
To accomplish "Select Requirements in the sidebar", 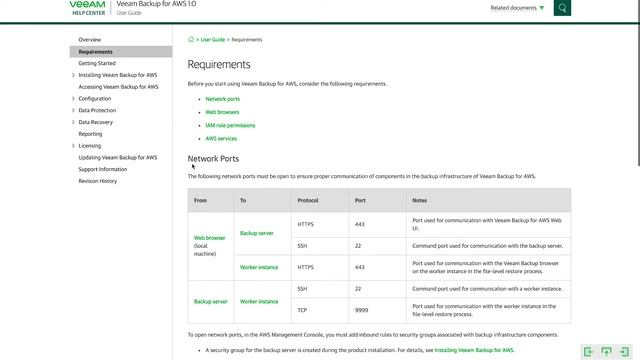I will point(121,51).
